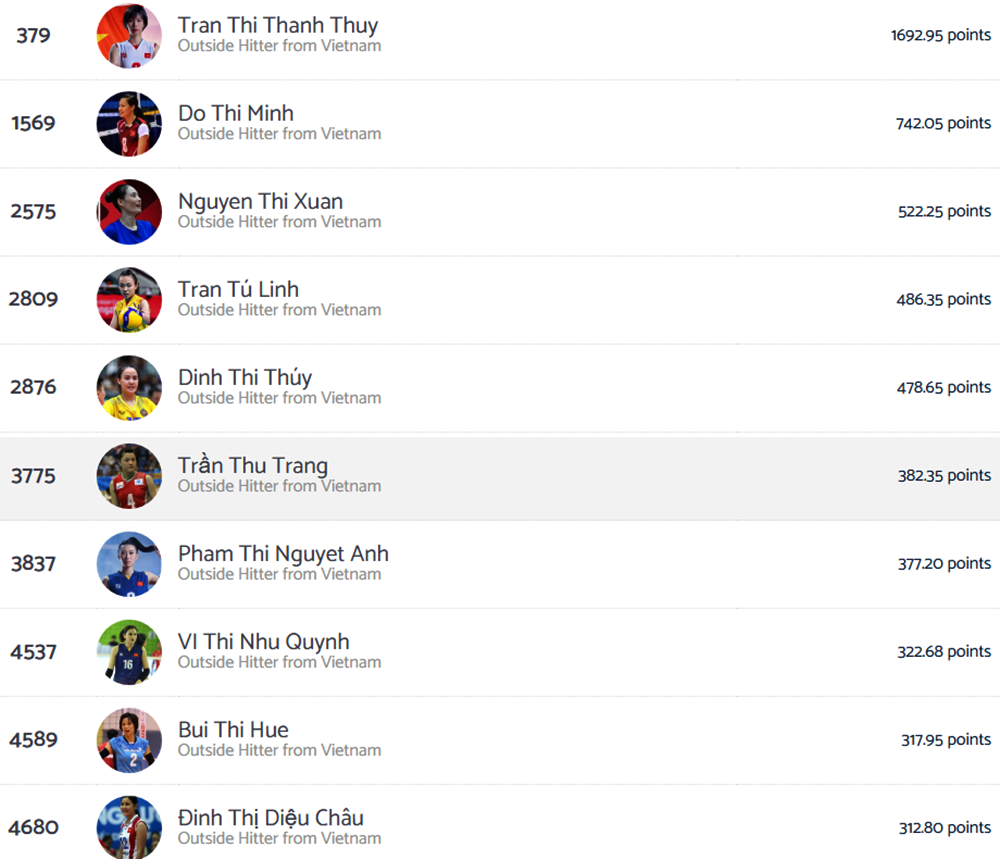The height and width of the screenshot is (859, 1000).
Task: Open the Tran Thi Thanh Thuy name link
Action: [278, 26]
